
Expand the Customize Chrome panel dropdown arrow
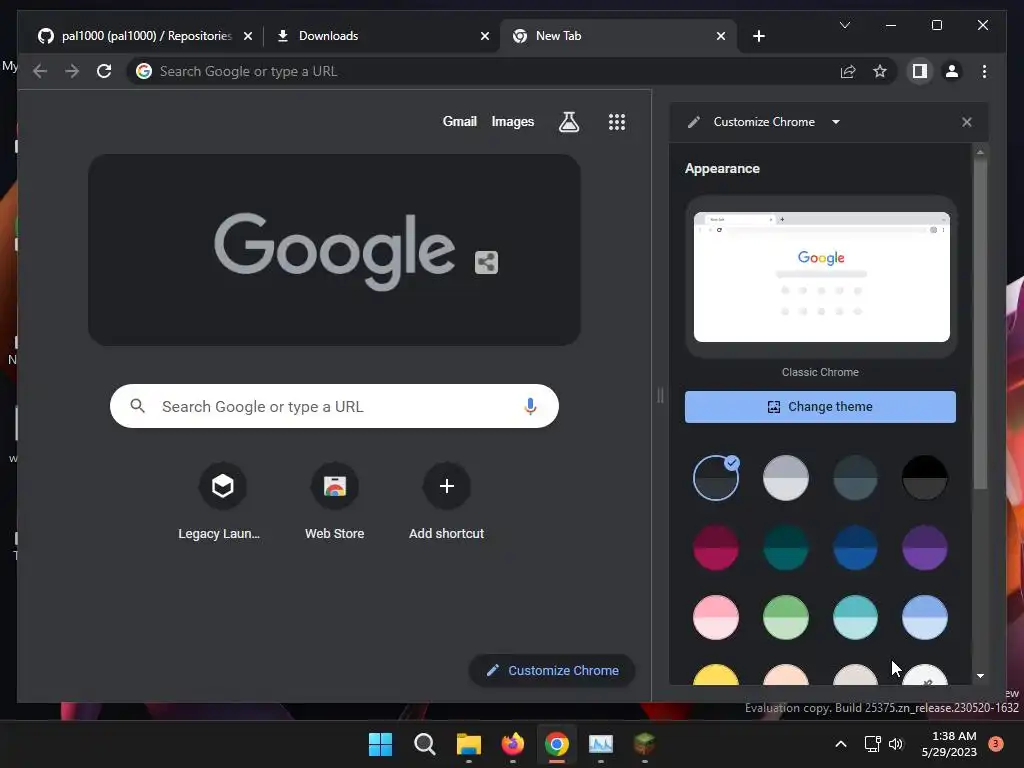point(836,122)
